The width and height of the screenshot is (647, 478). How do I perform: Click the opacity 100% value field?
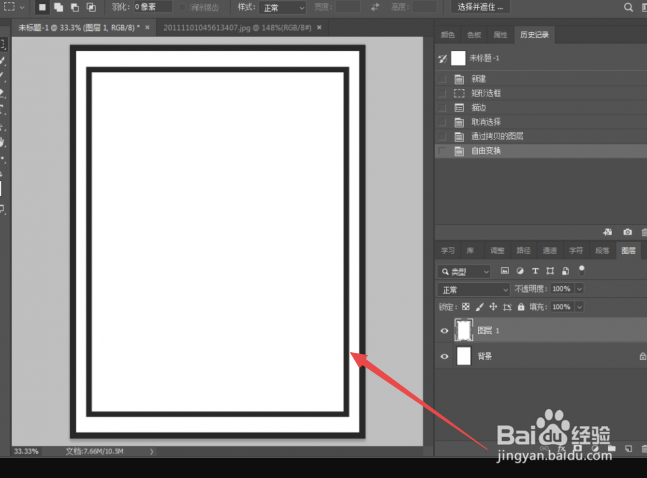pos(562,289)
